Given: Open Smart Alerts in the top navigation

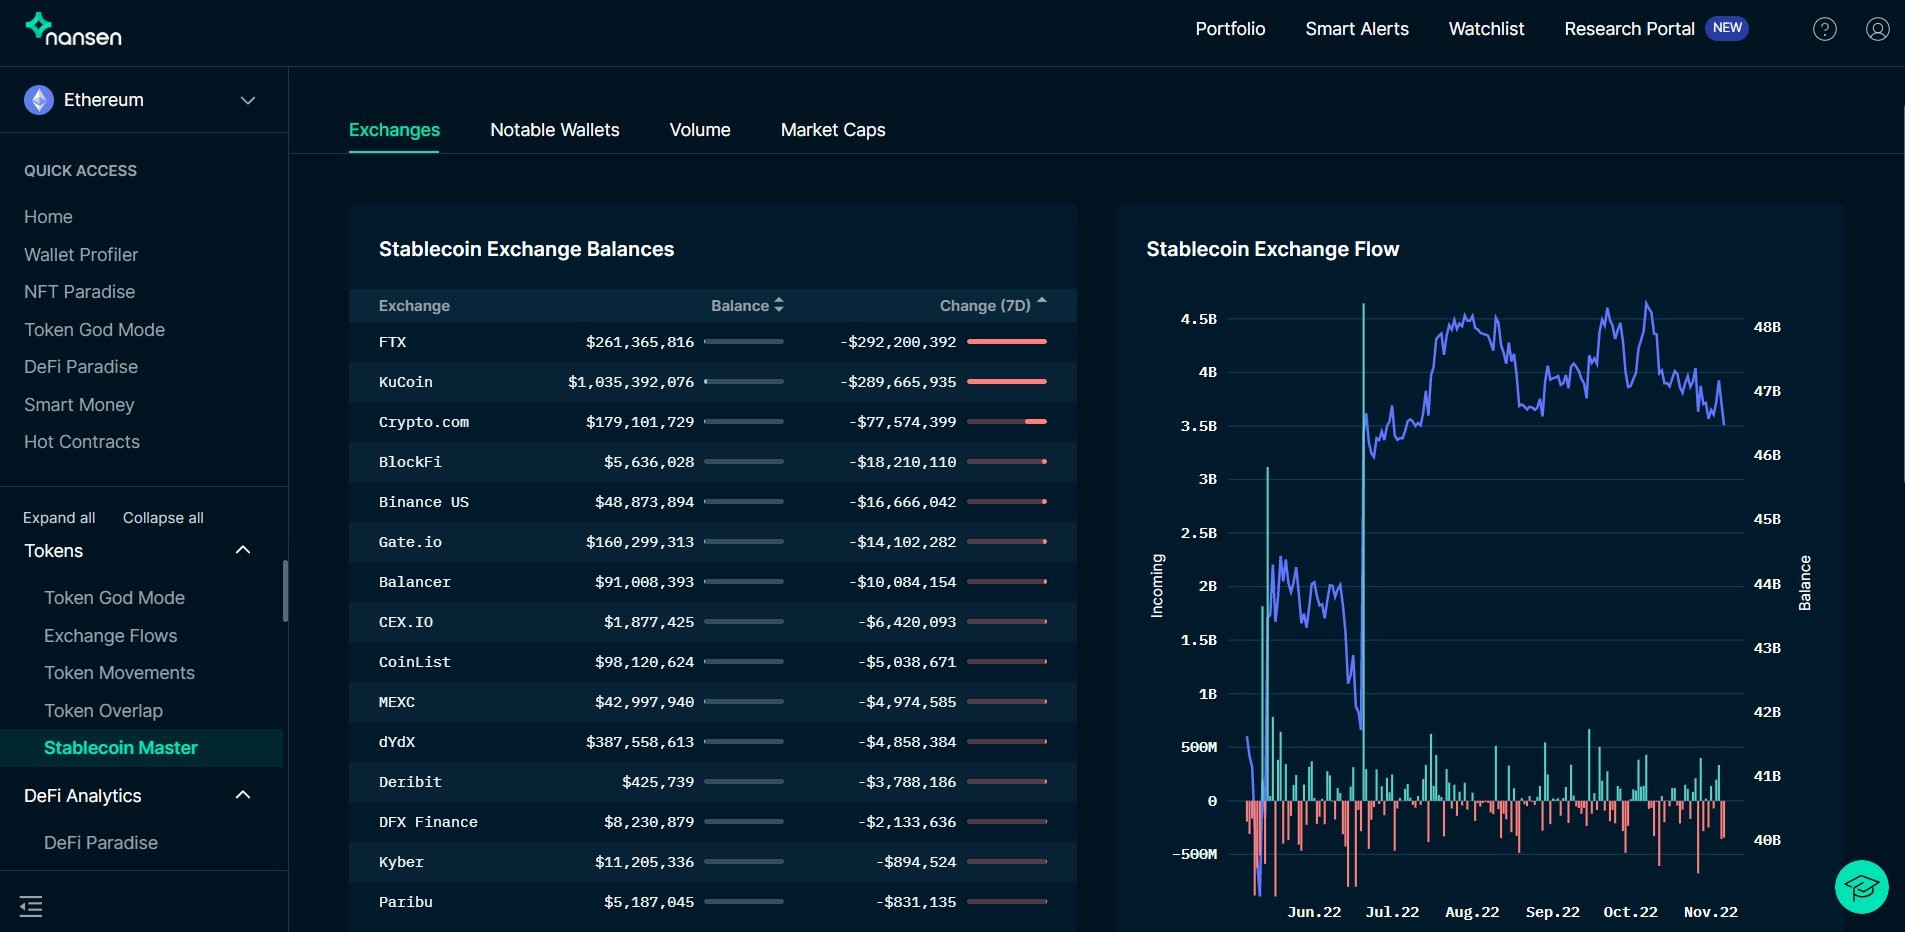Looking at the screenshot, I should click(1357, 29).
